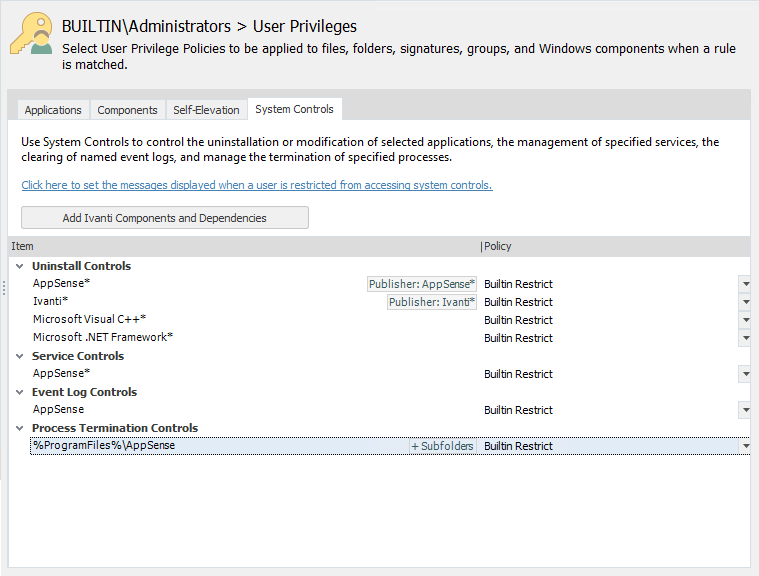
Task: Collapse the Uninstall Controls group
Action: [x=20, y=266]
